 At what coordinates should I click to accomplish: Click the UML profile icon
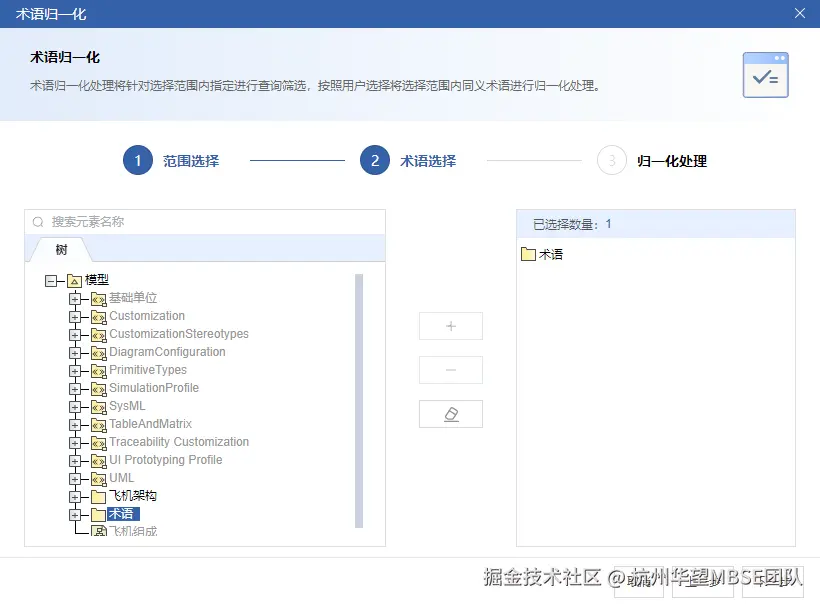pos(98,479)
